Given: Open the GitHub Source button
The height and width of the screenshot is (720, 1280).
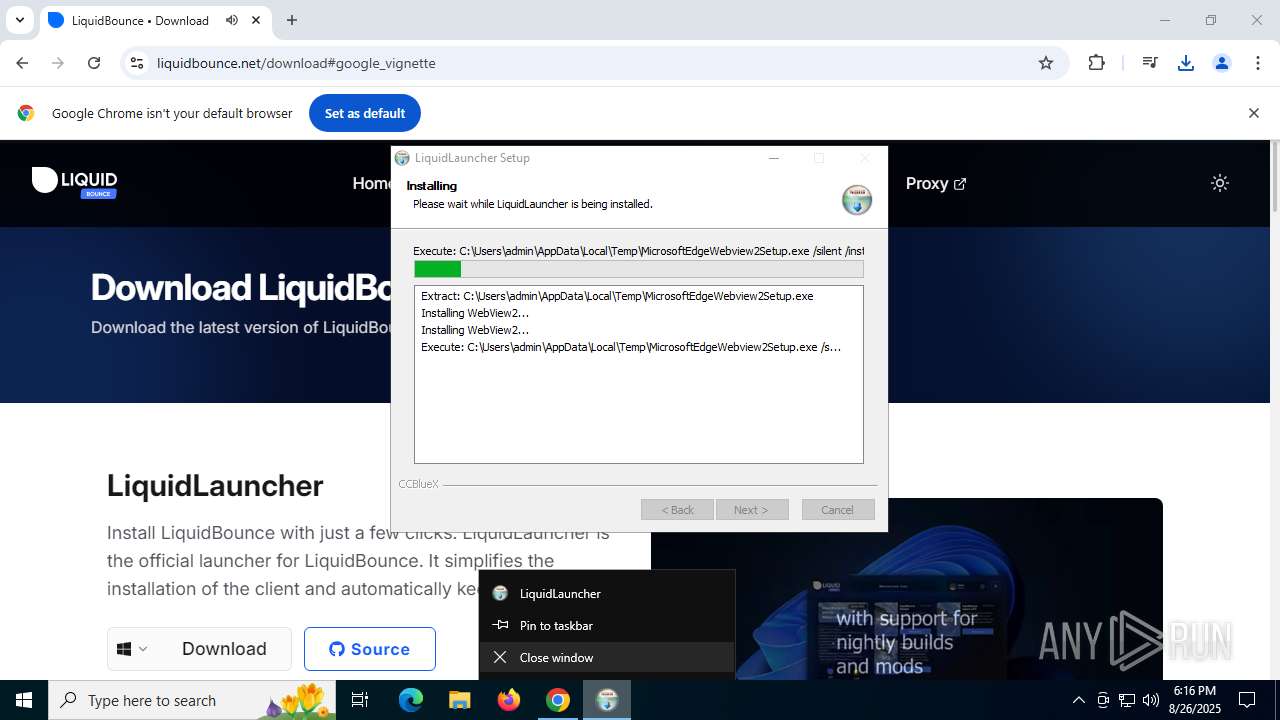Looking at the screenshot, I should point(370,649).
